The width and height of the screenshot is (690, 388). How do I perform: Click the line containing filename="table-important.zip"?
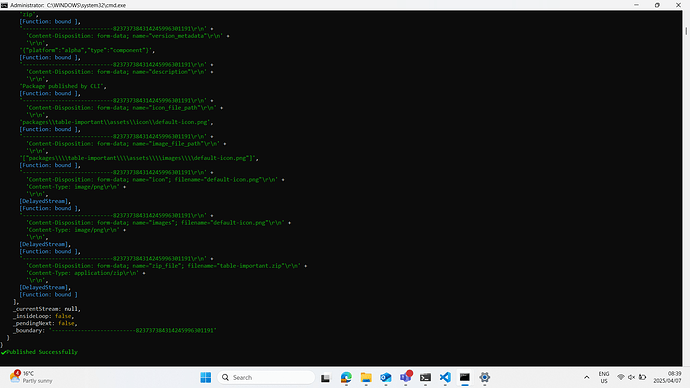pyautogui.click(x=167, y=266)
